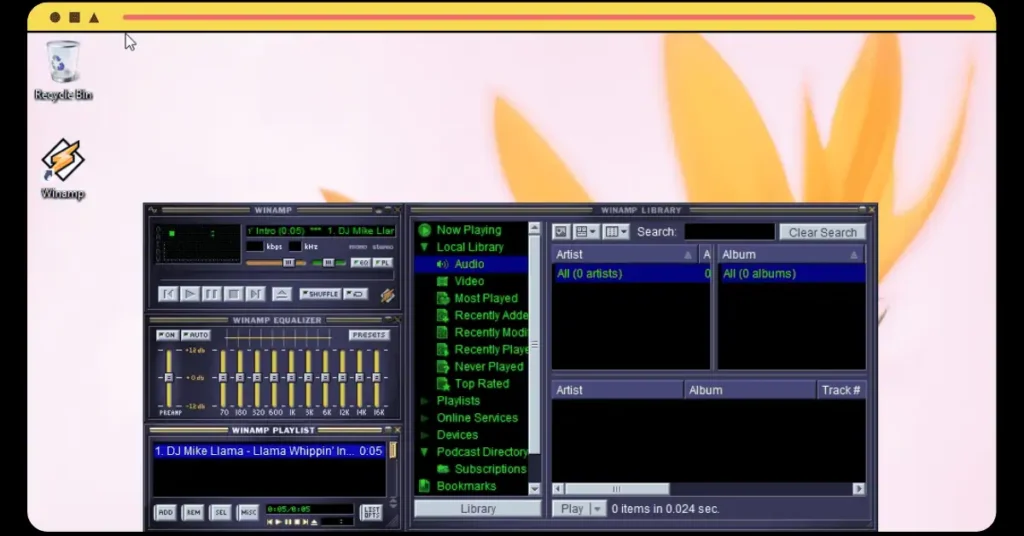The width and height of the screenshot is (1024, 536).
Task: Click mini Eject button in playlist window
Action: pyautogui.click(x=314, y=522)
